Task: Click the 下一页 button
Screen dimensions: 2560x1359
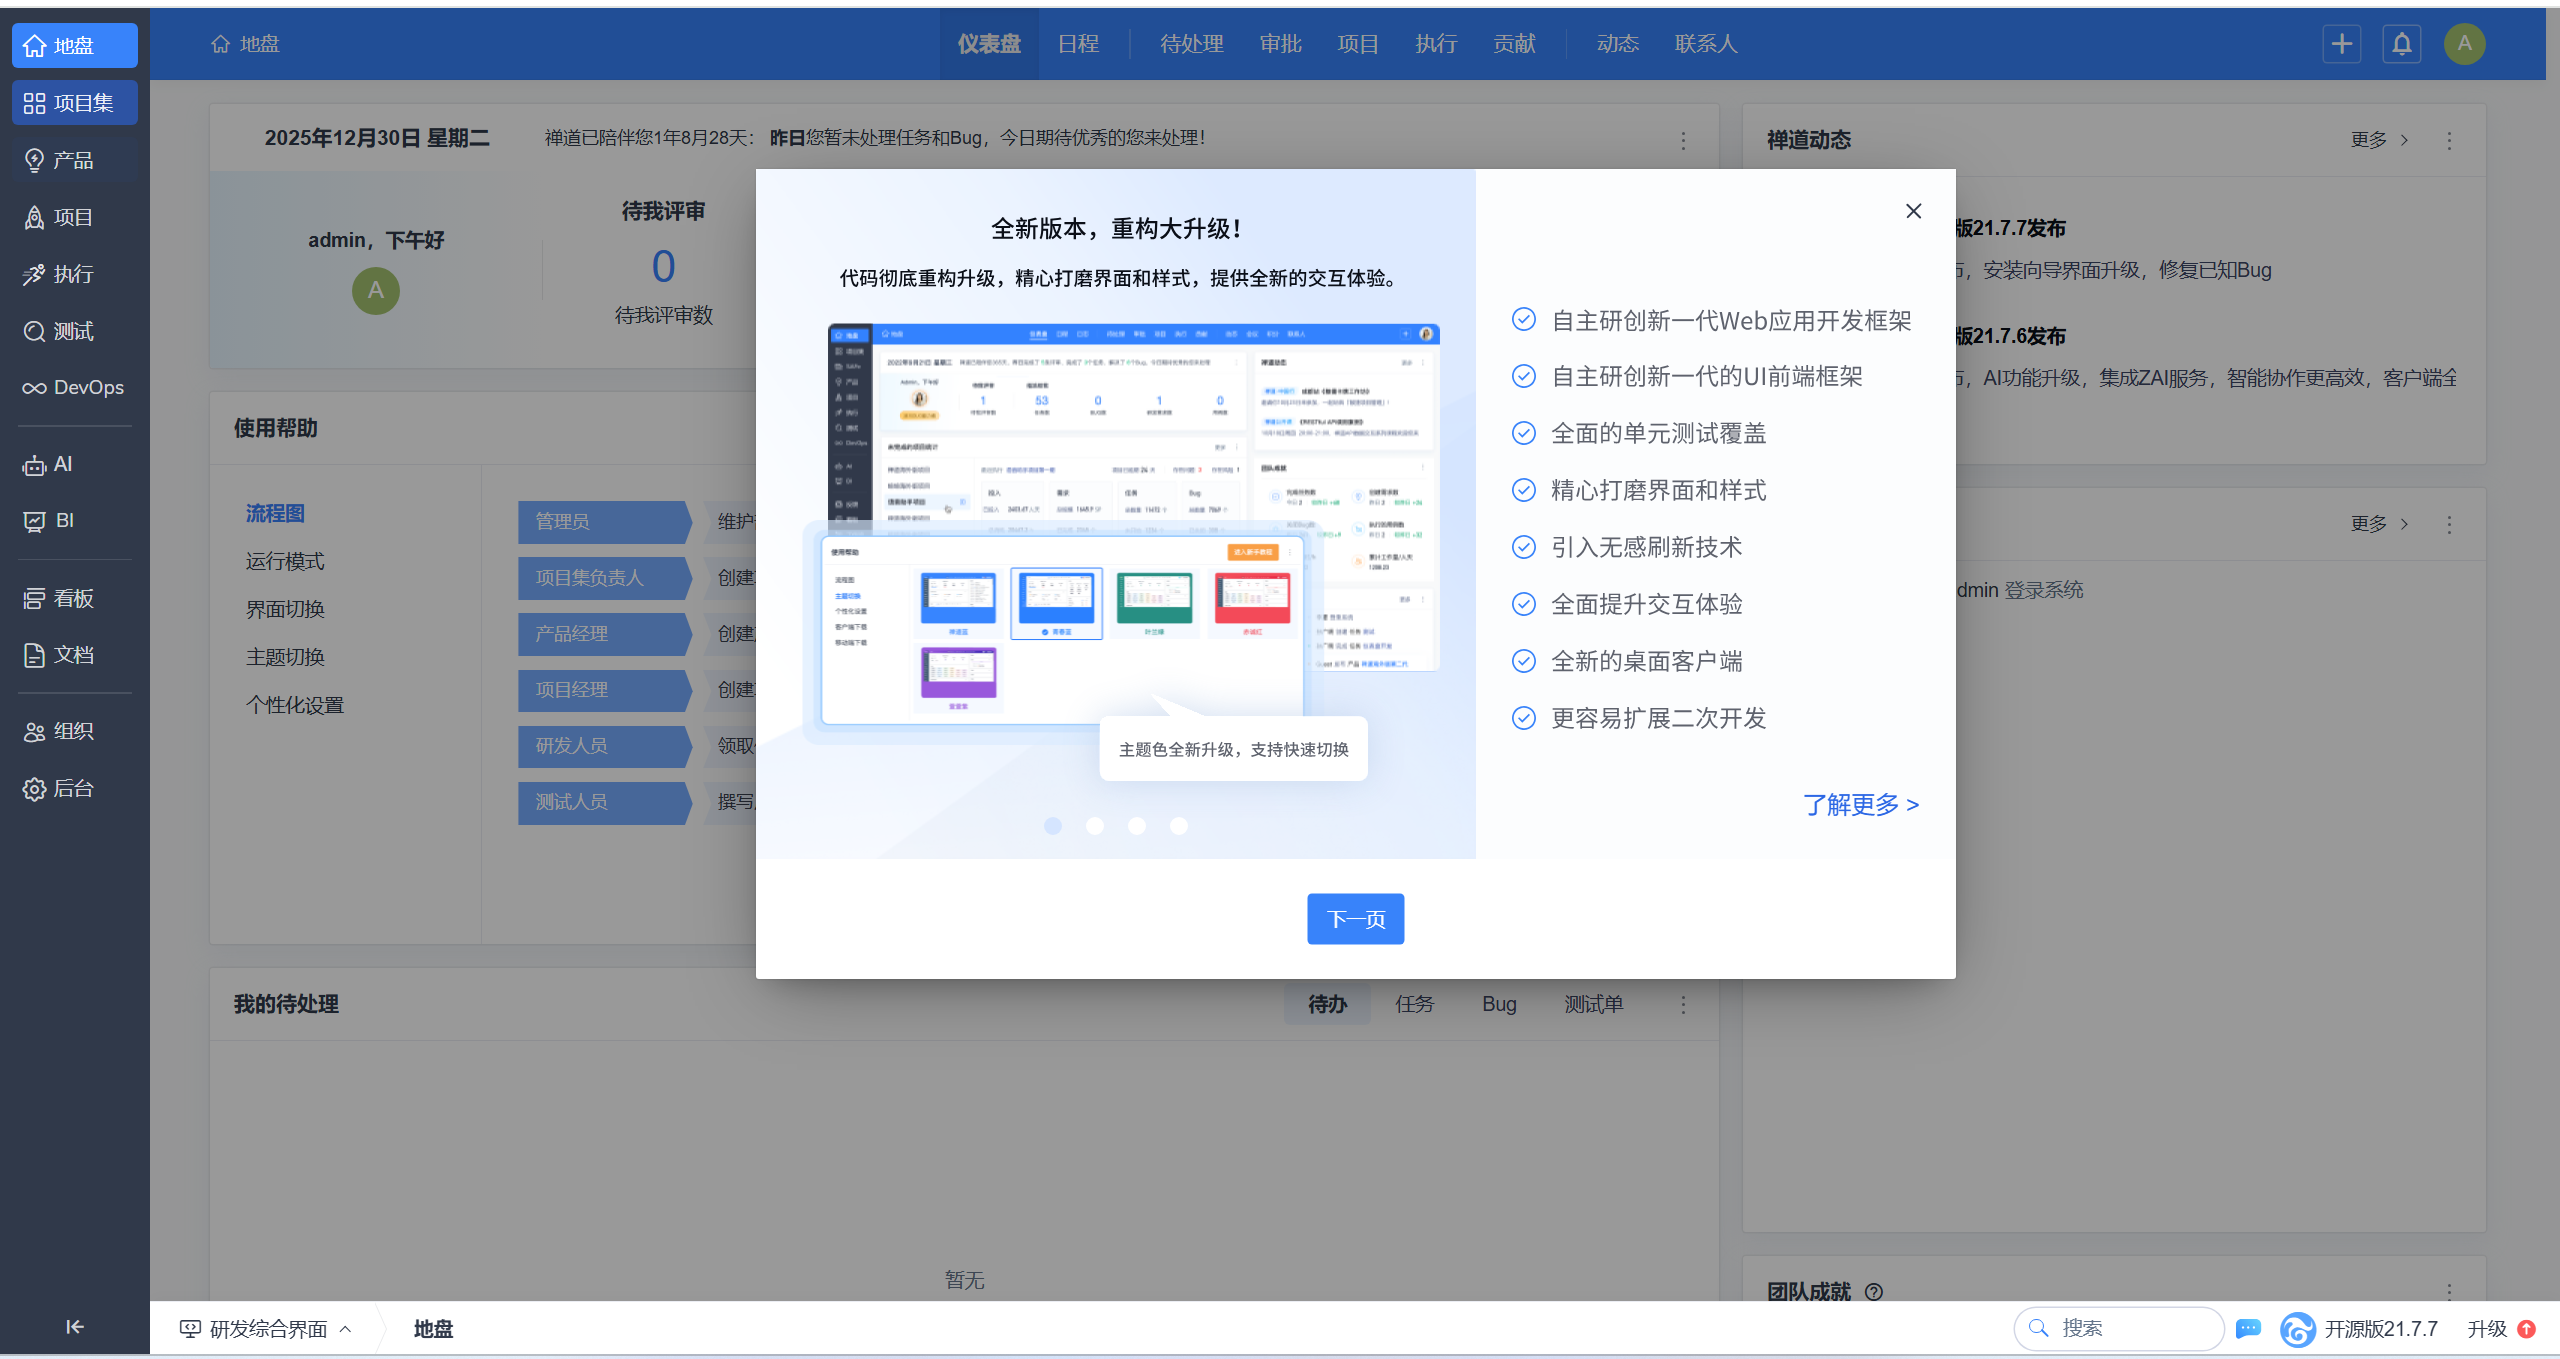Action: (1355, 919)
